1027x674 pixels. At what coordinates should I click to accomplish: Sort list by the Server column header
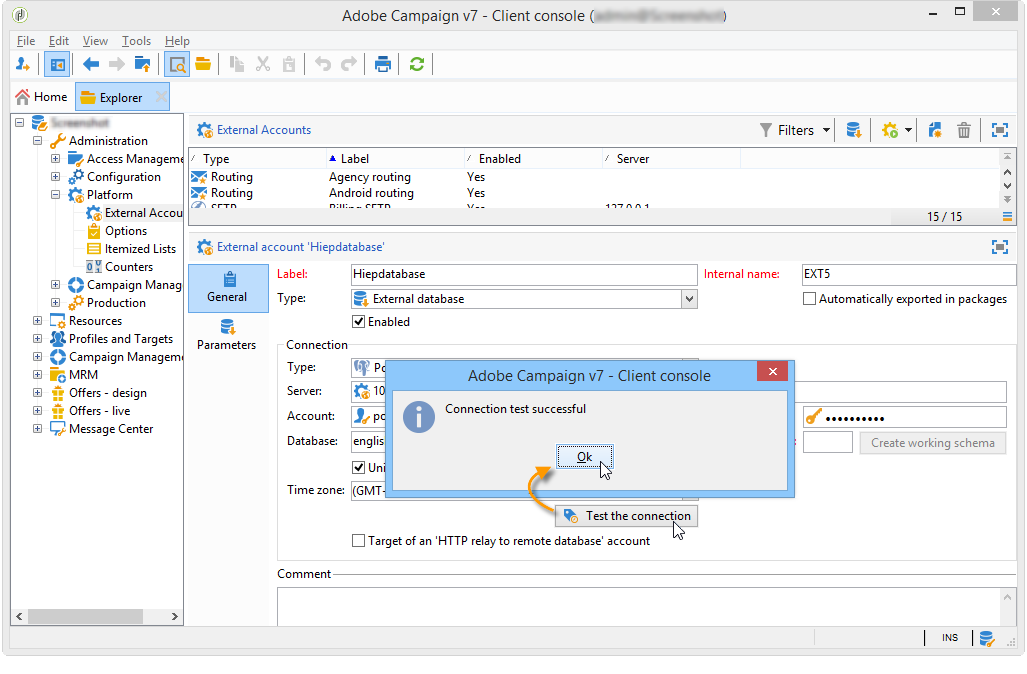671,159
